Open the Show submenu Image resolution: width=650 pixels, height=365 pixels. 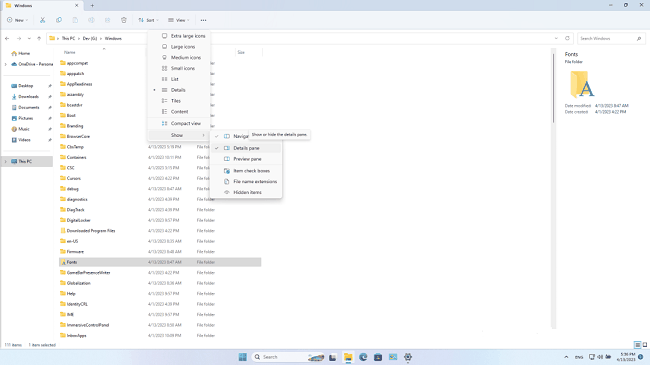point(179,135)
